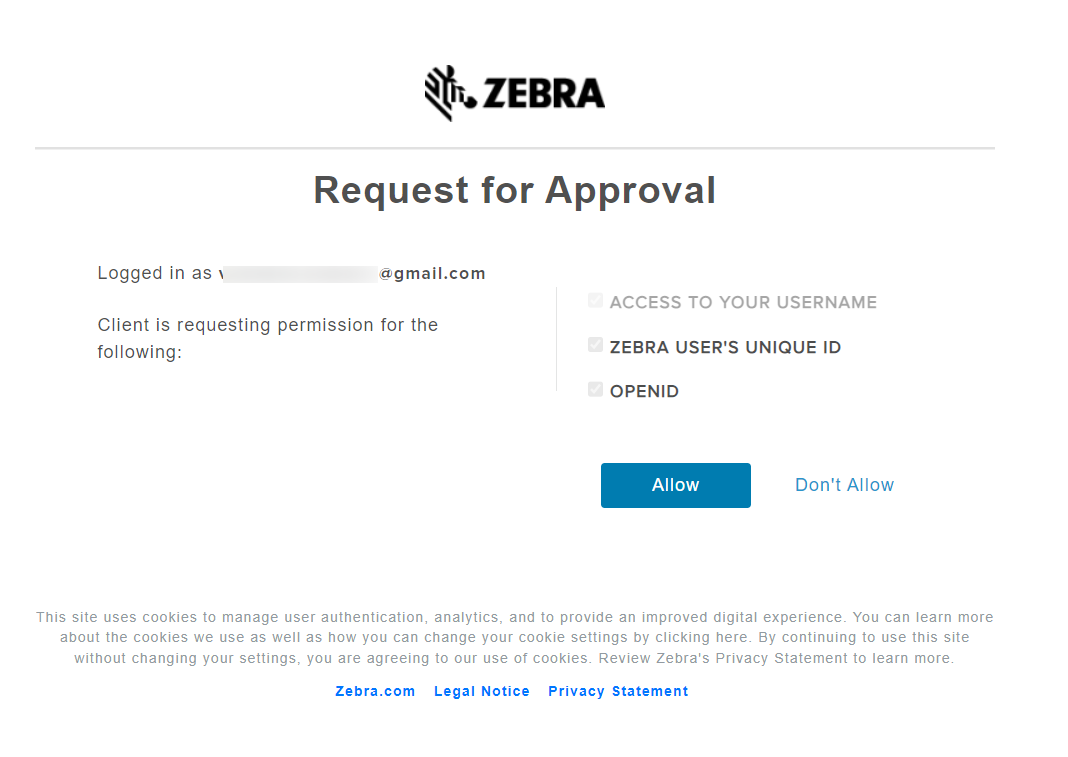This screenshot has width=1068, height=757.
Task: Click the blurred part of the email address
Action: tap(300, 274)
